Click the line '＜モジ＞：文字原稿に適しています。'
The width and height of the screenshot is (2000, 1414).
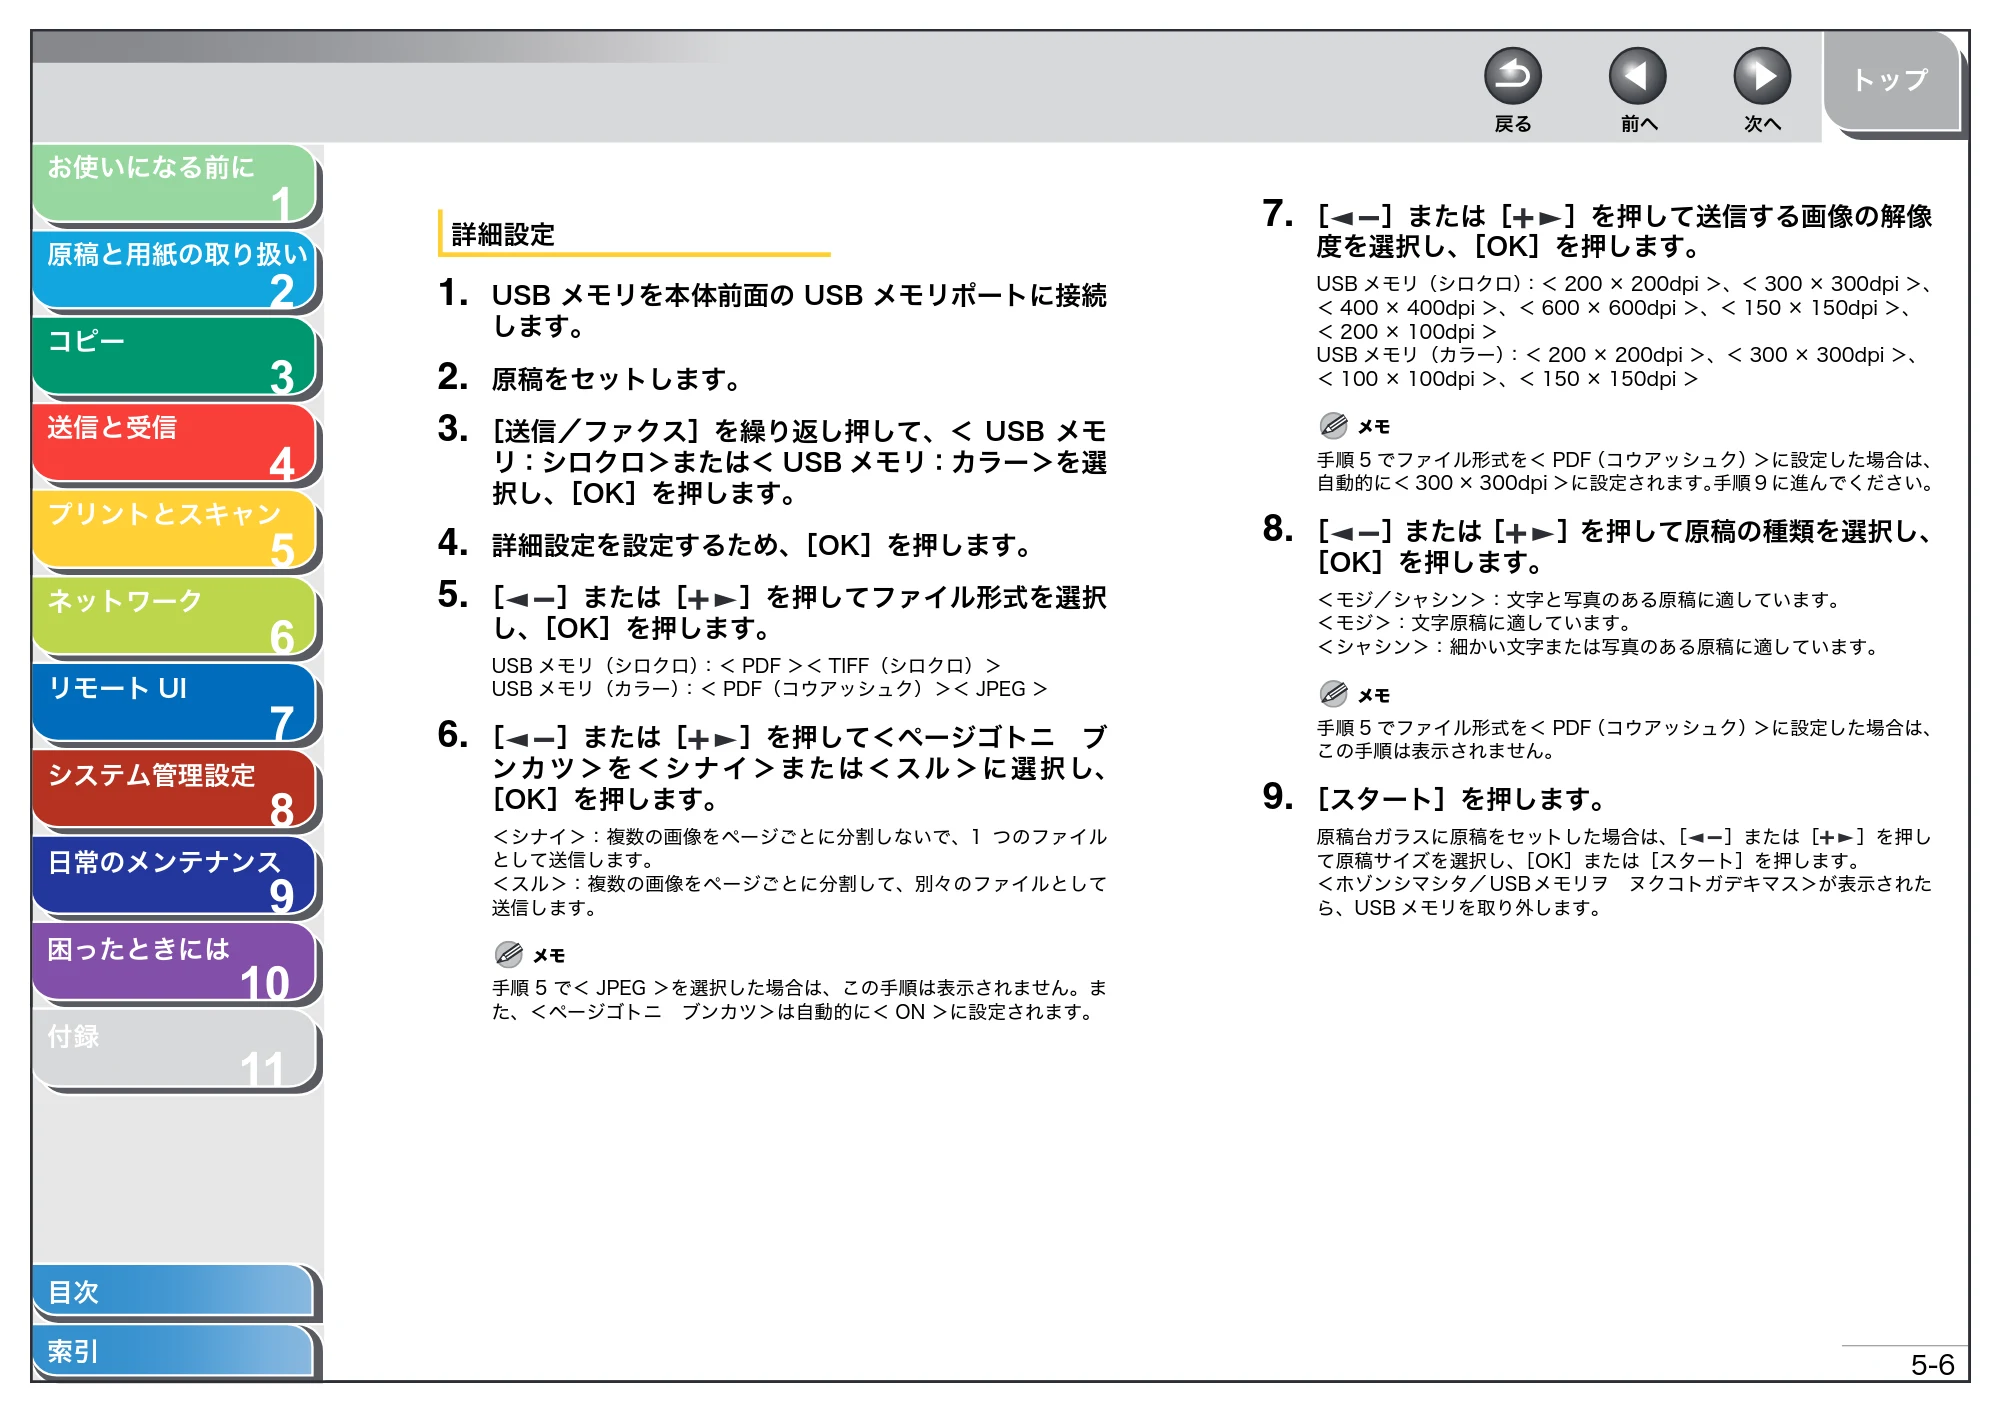pos(1473,623)
